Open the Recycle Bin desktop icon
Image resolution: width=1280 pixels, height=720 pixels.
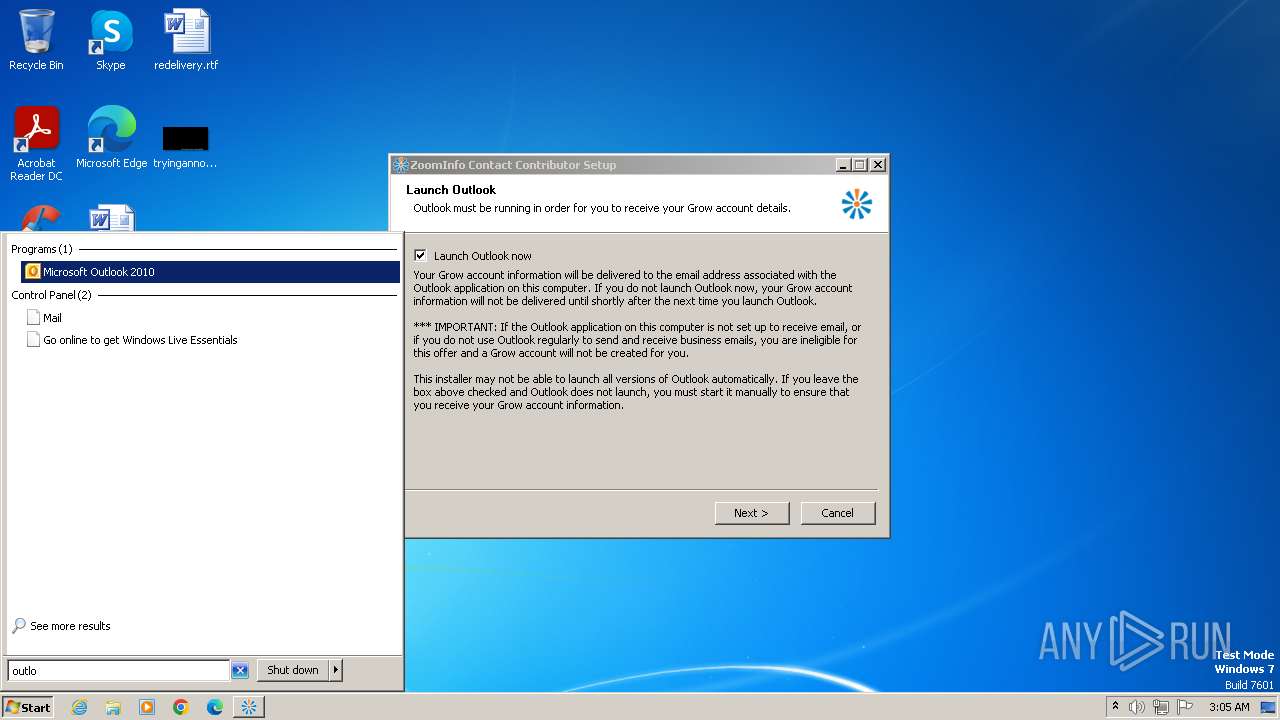[x=36, y=40]
